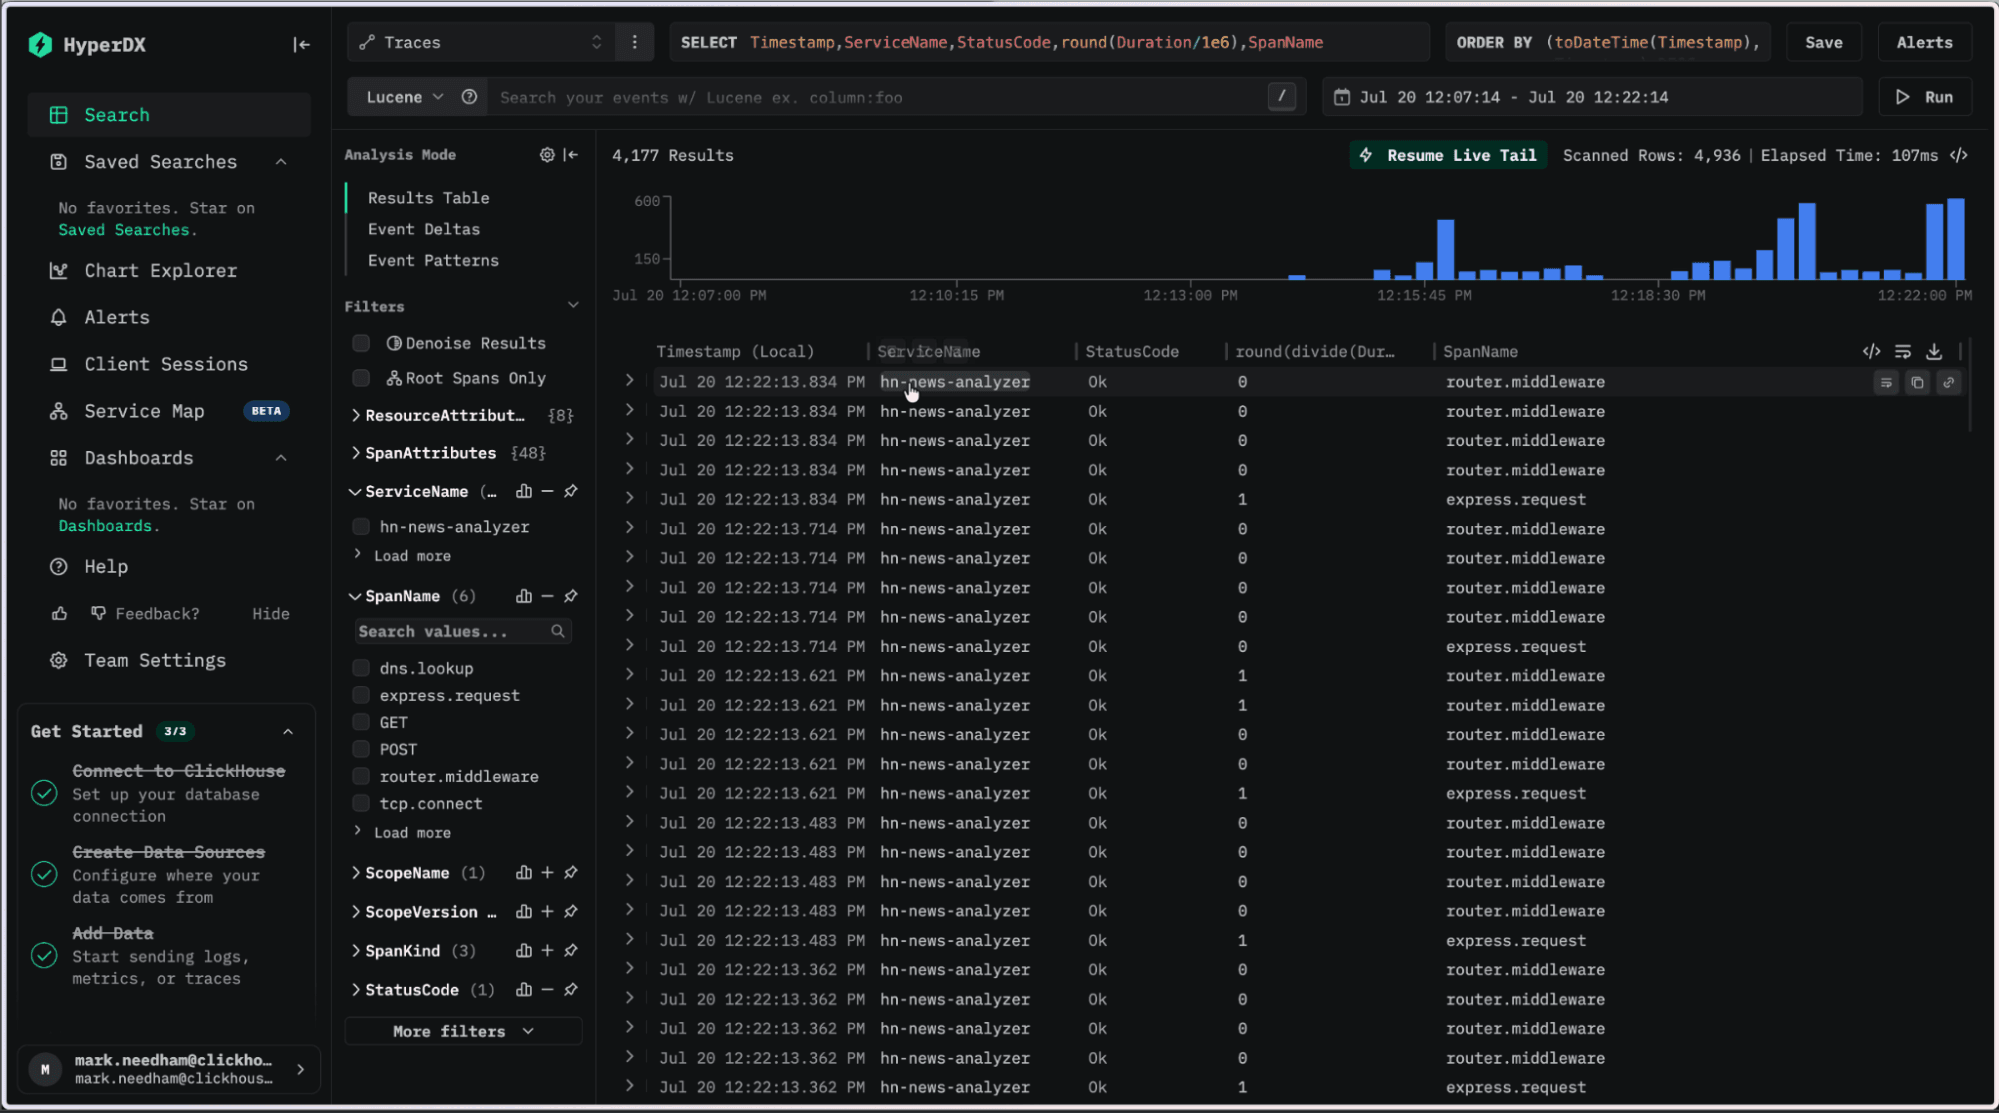Pin the SpanName filter
Image resolution: width=1999 pixels, height=1113 pixels.
(x=571, y=596)
